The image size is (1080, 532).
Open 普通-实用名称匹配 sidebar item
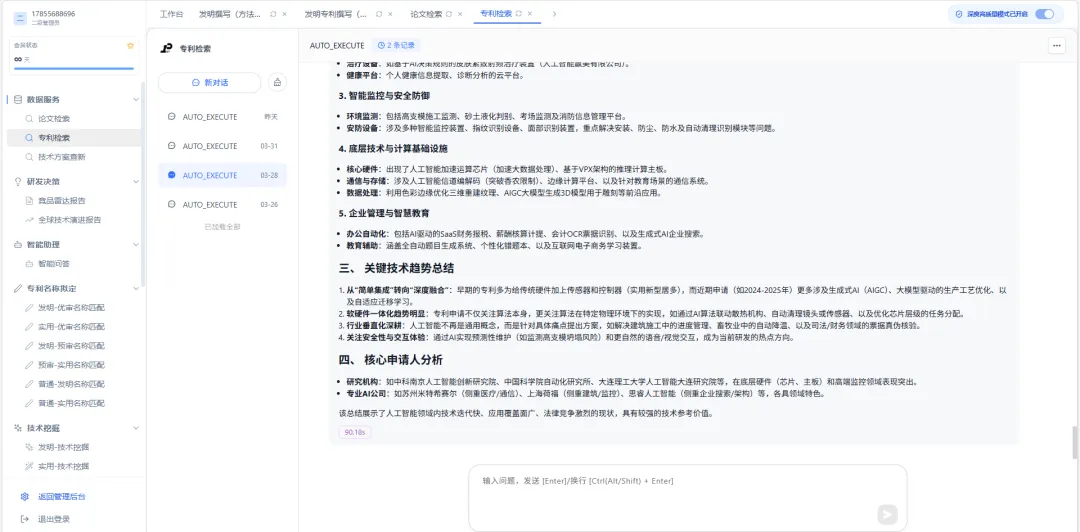coord(72,403)
